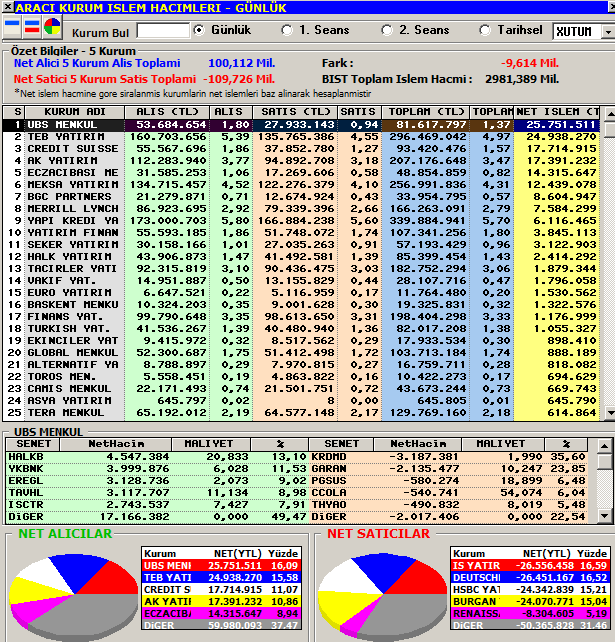The height and width of the screenshot is (642, 615).
Task: Open the XUTUM dropdown arrow
Action: tap(608, 32)
